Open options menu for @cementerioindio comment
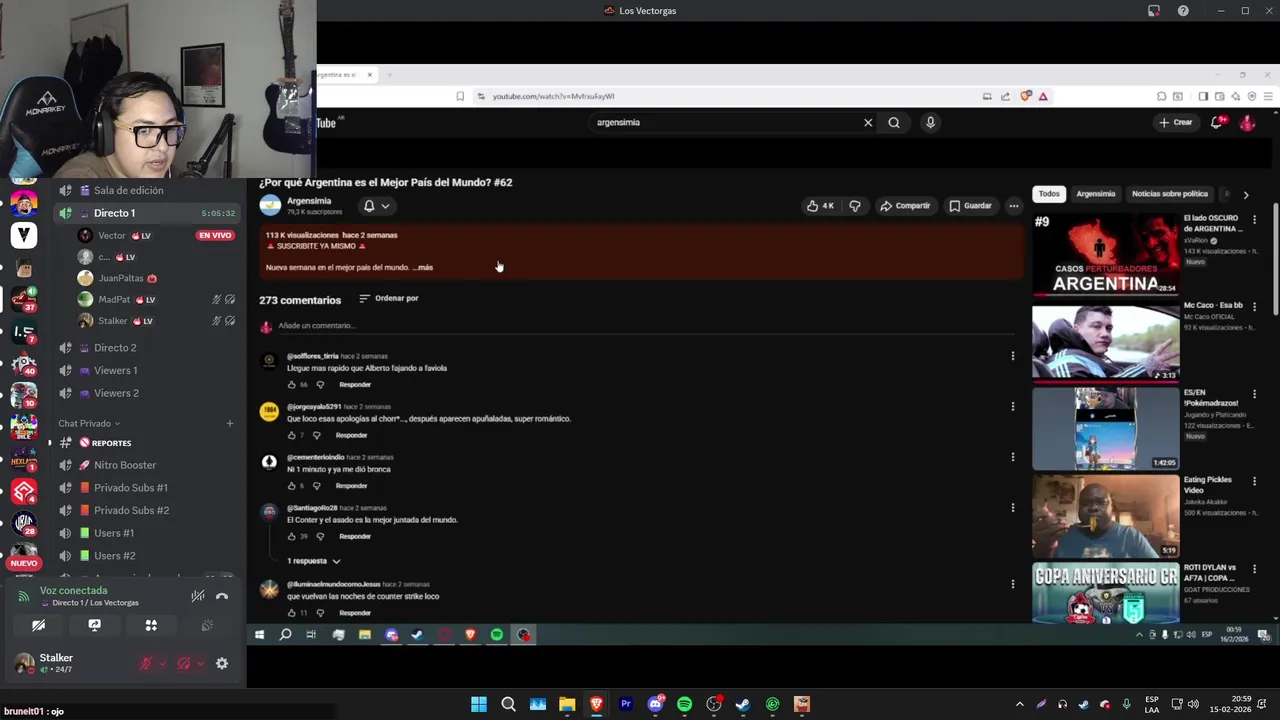This screenshot has width=1280, height=720. click(1012, 457)
